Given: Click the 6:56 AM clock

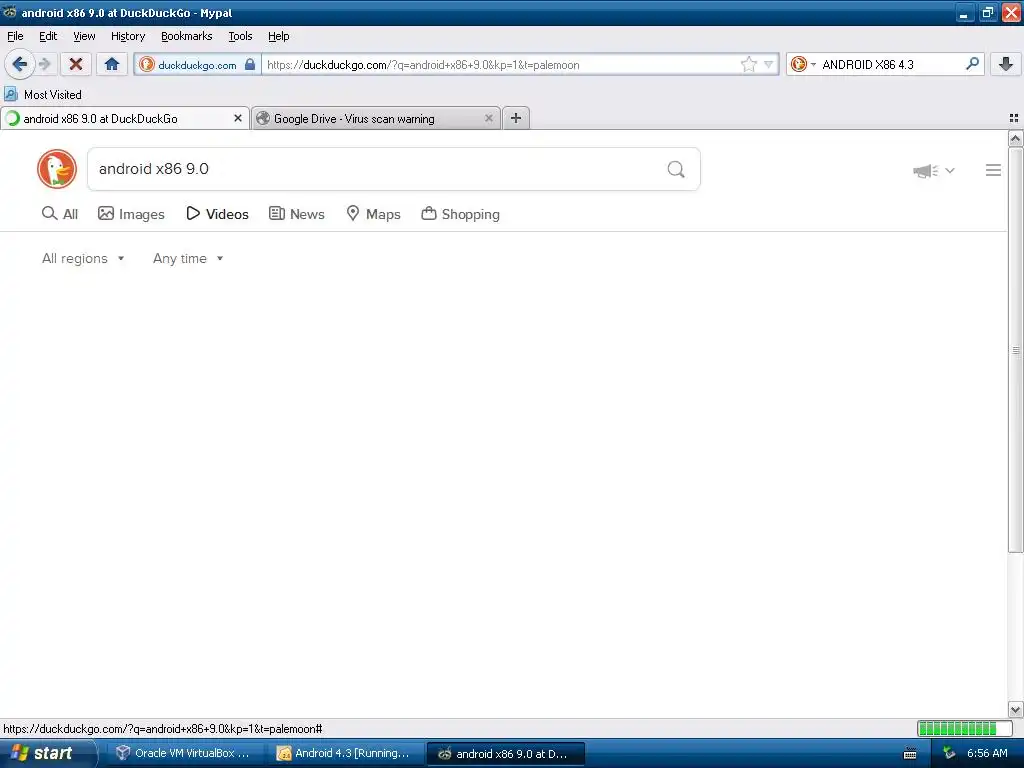Looking at the screenshot, I should pos(987,754).
